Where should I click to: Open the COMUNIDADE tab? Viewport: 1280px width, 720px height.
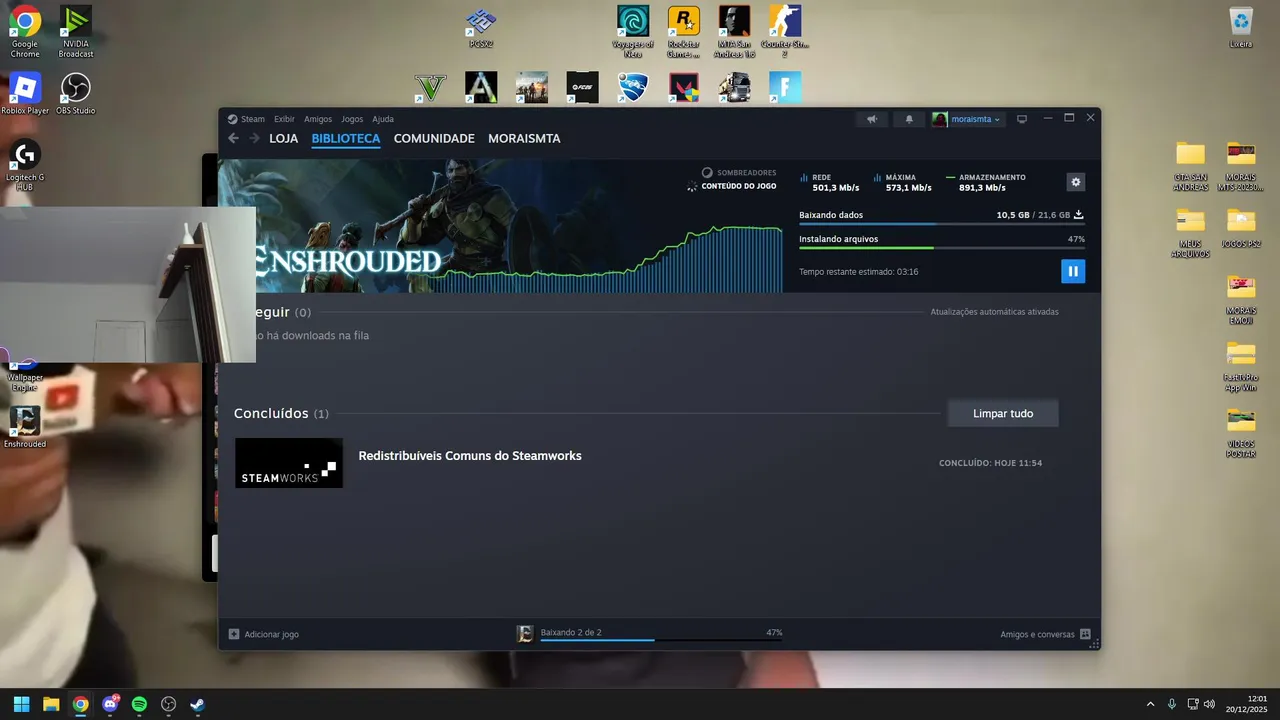click(434, 139)
